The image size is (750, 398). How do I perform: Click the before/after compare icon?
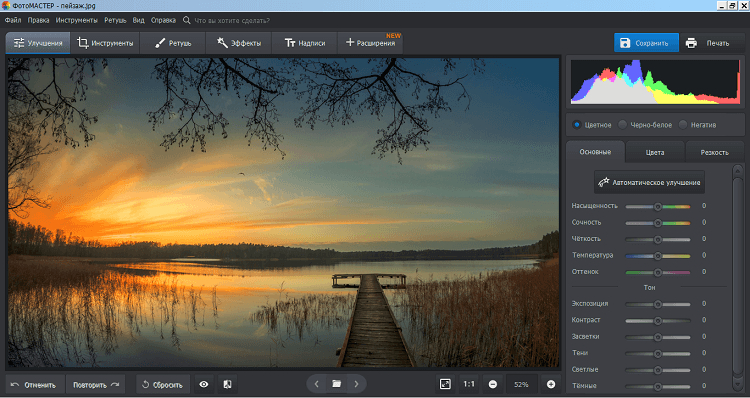[228, 384]
